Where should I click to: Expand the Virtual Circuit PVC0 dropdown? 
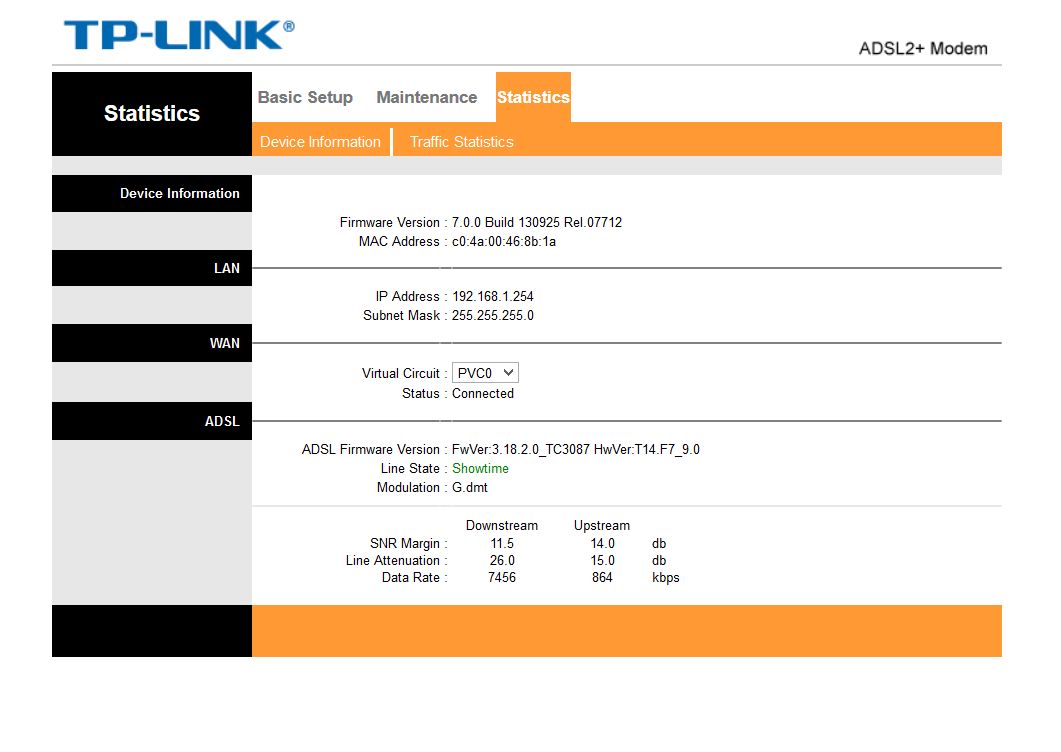tap(485, 373)
